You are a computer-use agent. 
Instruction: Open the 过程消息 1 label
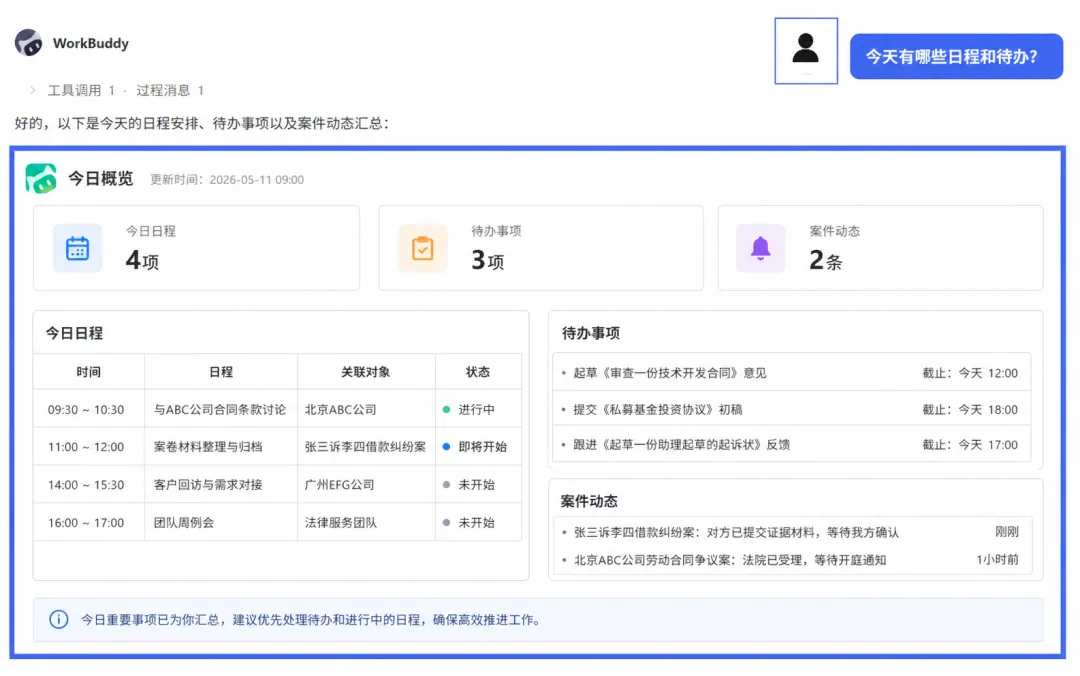pos(169,90)
